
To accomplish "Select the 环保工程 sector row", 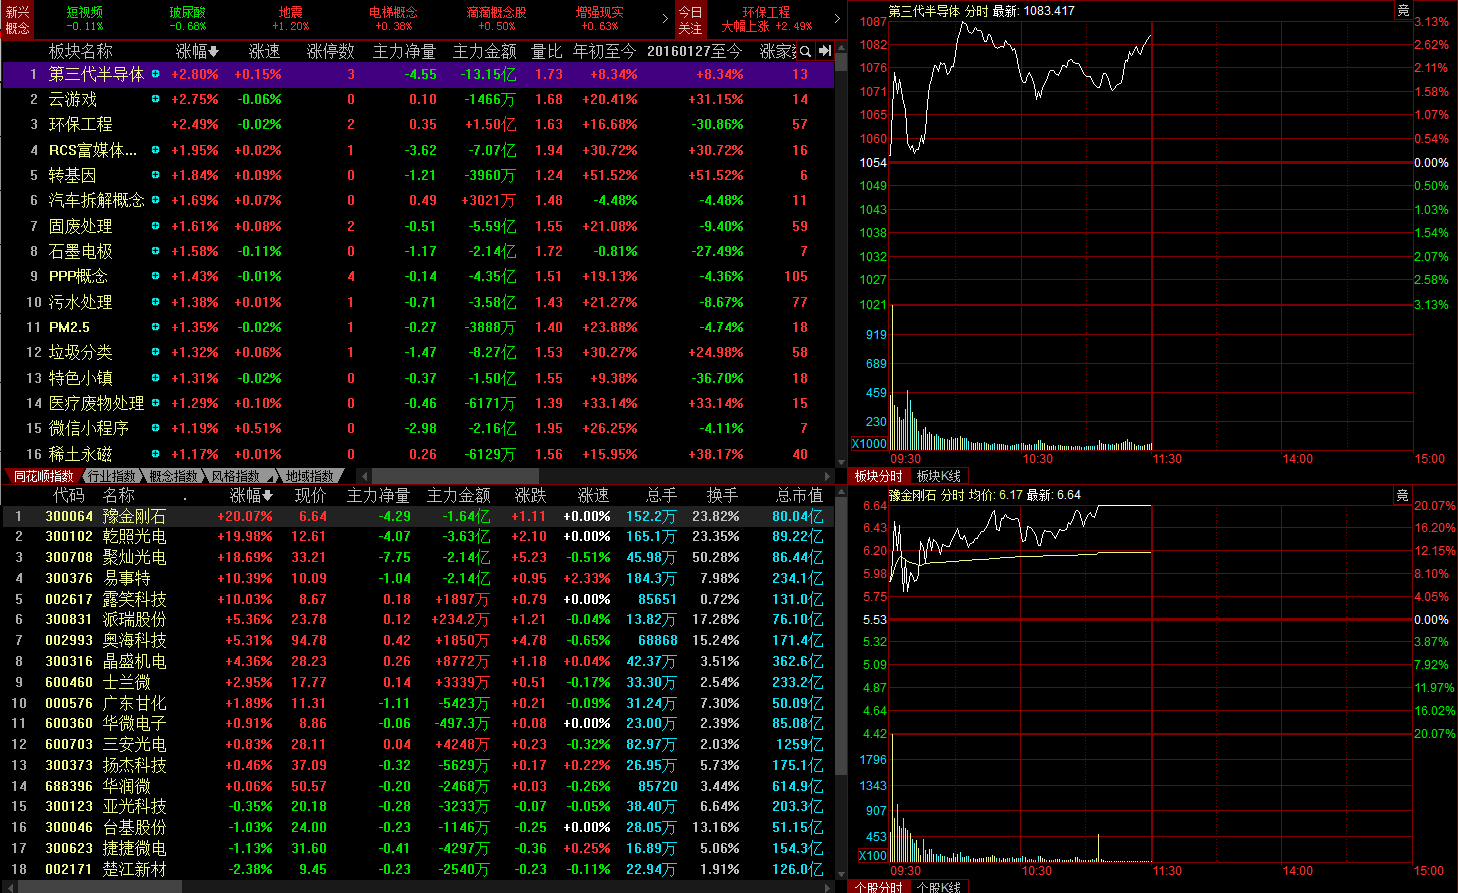I will tap(418, 124).
